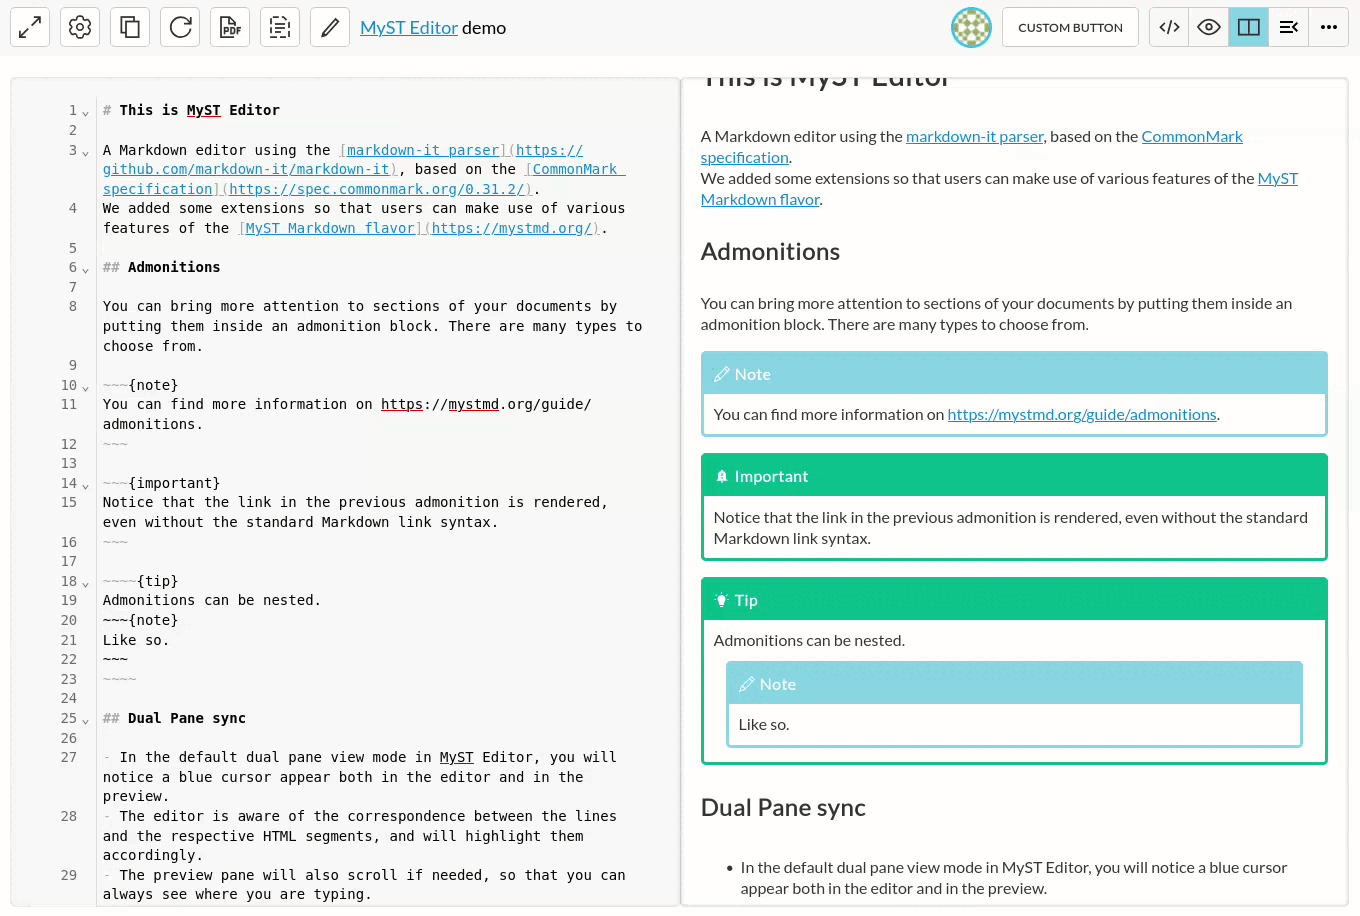Toggle the outline list view icon
This screenshot has height=916, width=1360.
coord(1289,27)
